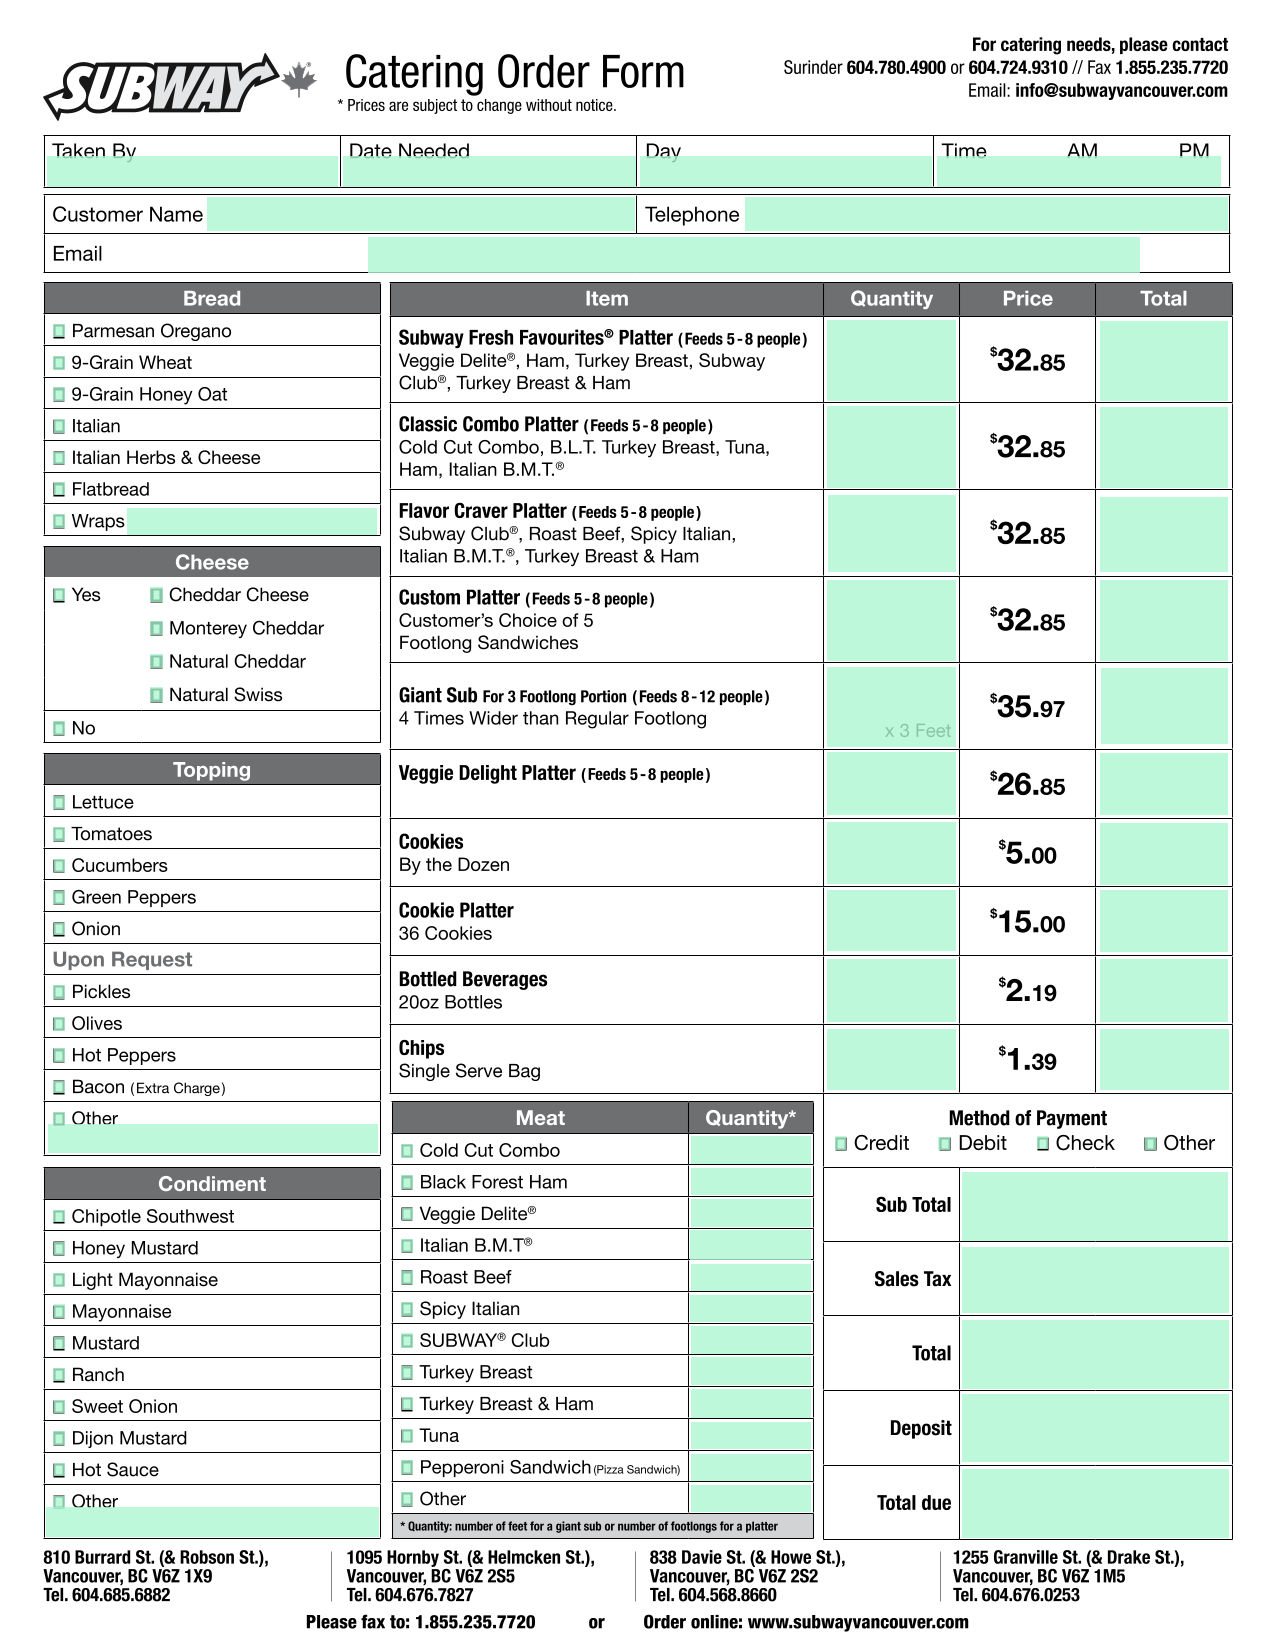Click the Wraps text field
Image resolution: width=1275 pixels, height=1649 pixels.
click(252, 521)
